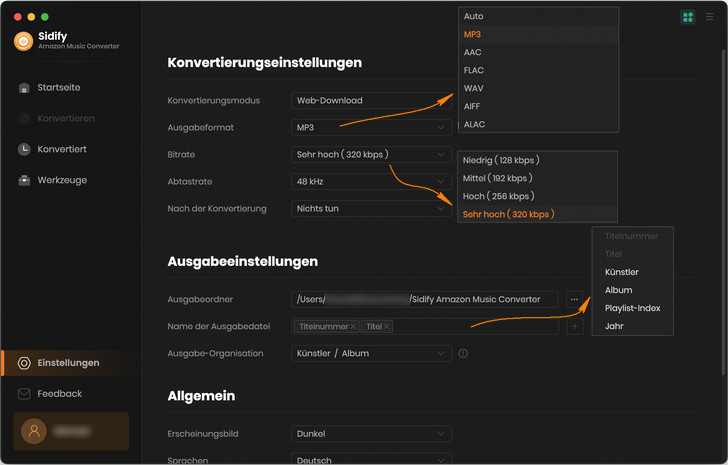The height and width of the screenshot is (465, 728).
Task: Click the Ausgabeordner path field
Action: pos(425,299)
